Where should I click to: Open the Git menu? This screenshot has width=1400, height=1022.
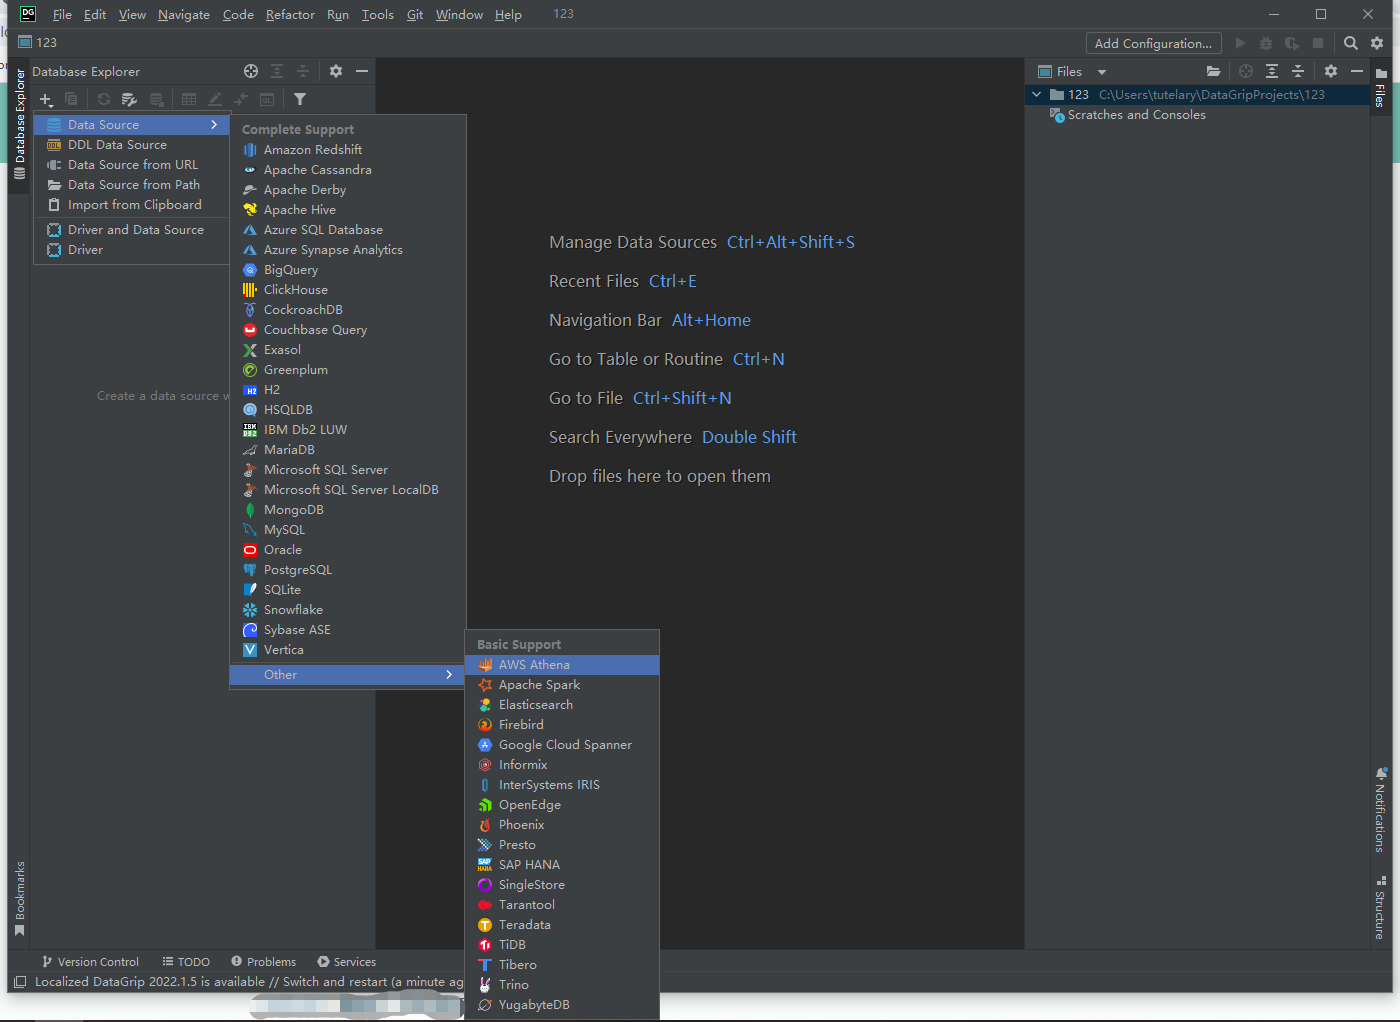coord(415,14)
